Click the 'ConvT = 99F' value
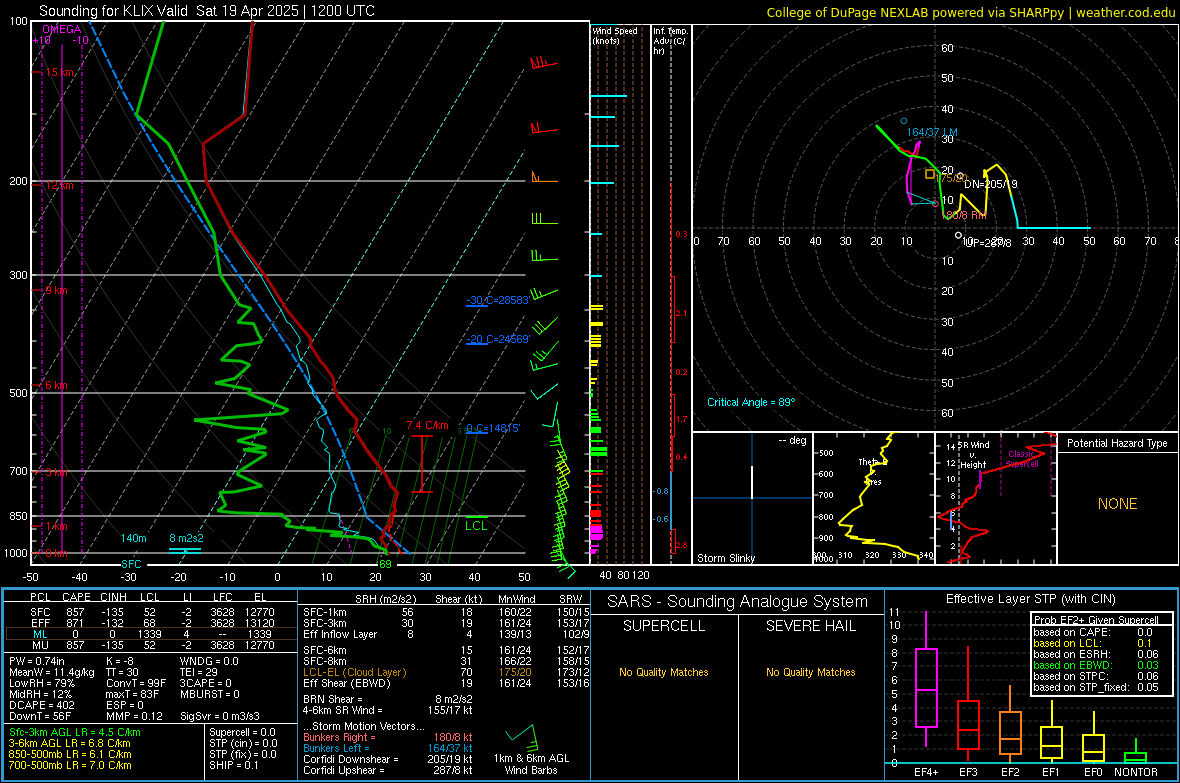This screenshot has width=1180, height=783. 135,684
